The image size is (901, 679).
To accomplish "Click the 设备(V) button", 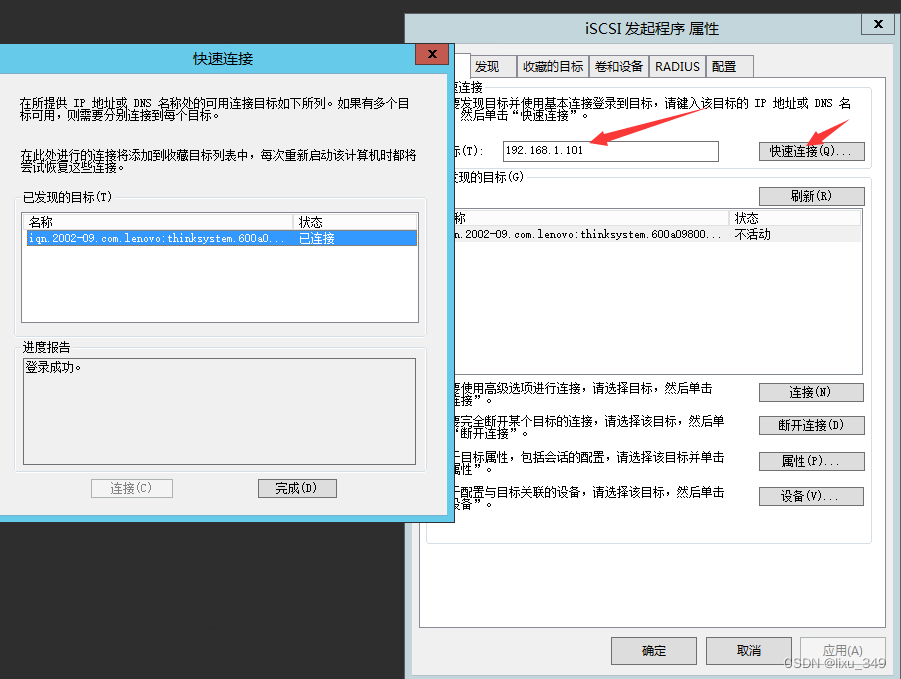I will [811, 495].
